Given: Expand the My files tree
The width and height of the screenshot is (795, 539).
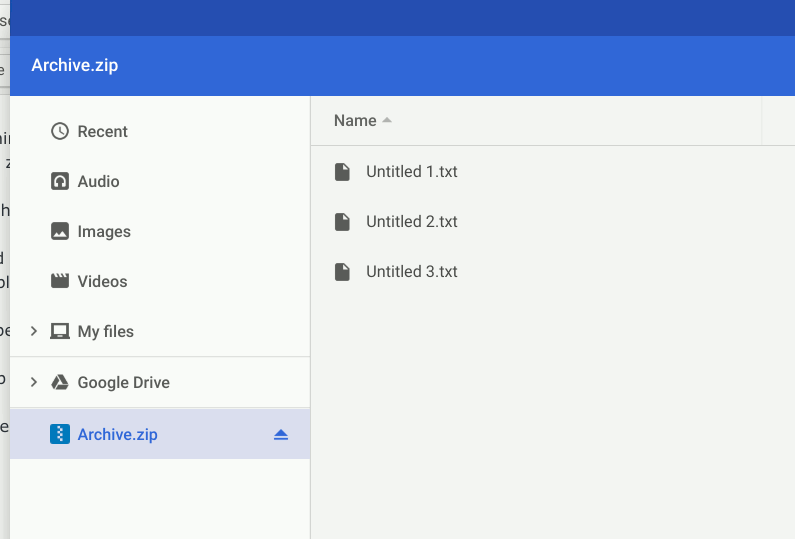Looking at the screenshot, I should [x=34, y=331].
